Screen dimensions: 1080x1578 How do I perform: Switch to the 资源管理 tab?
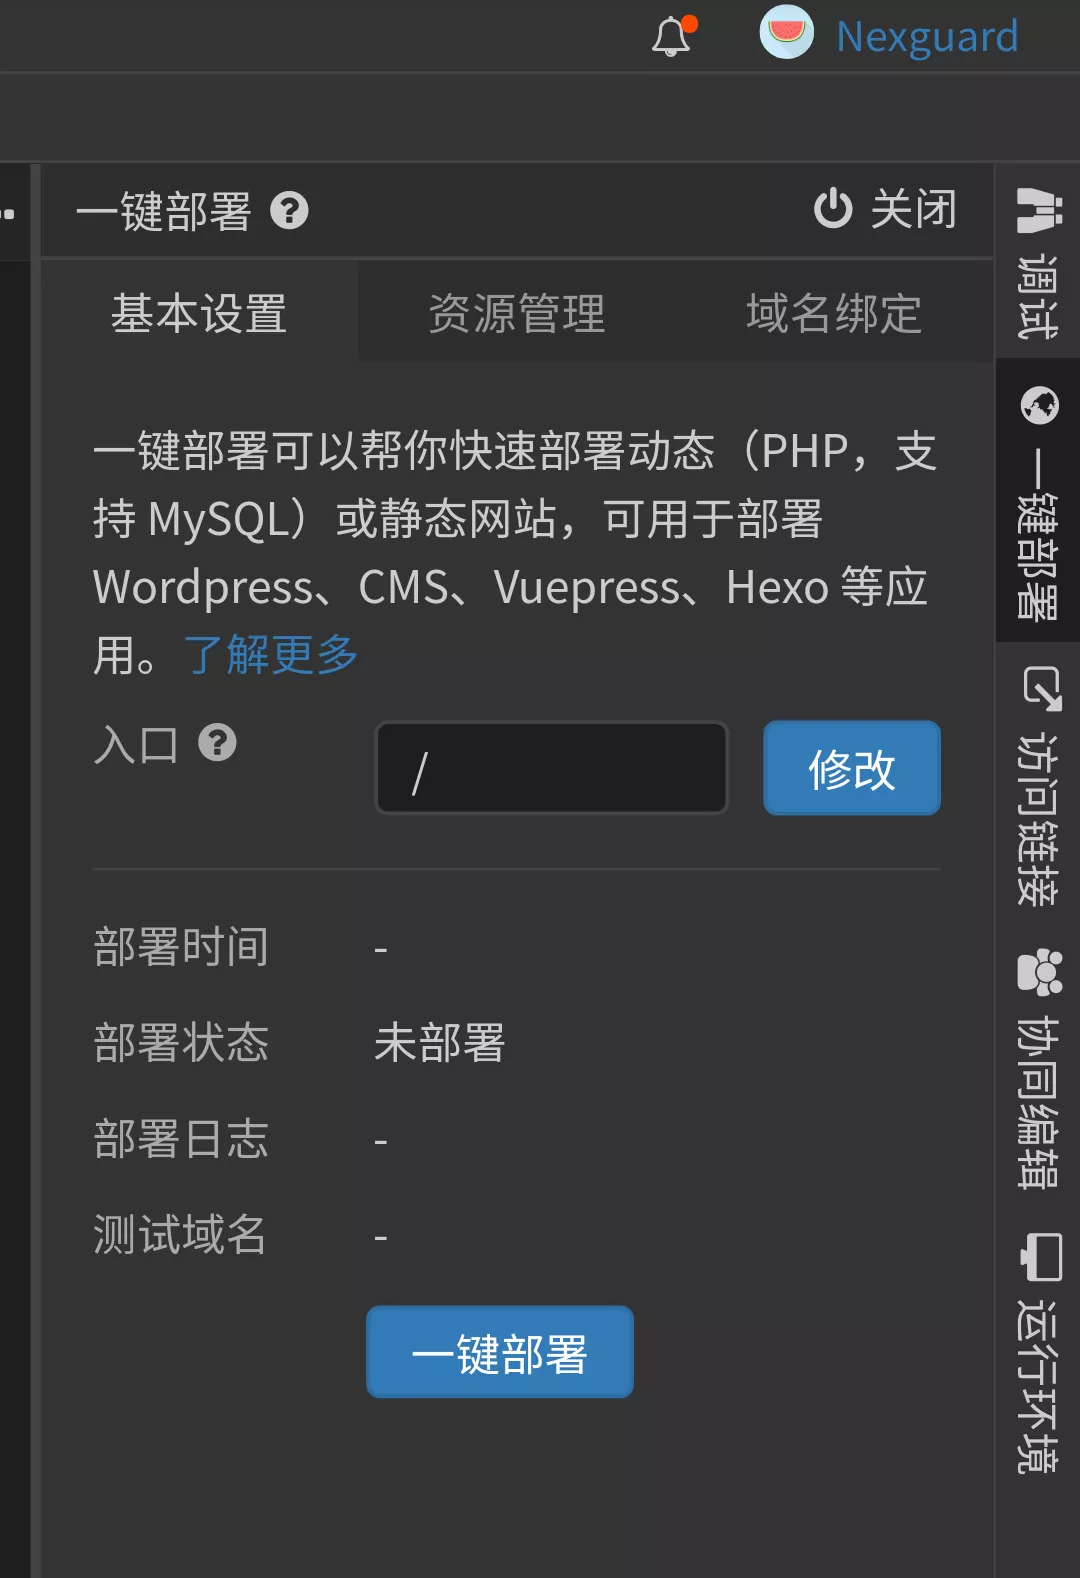(517, 313)
